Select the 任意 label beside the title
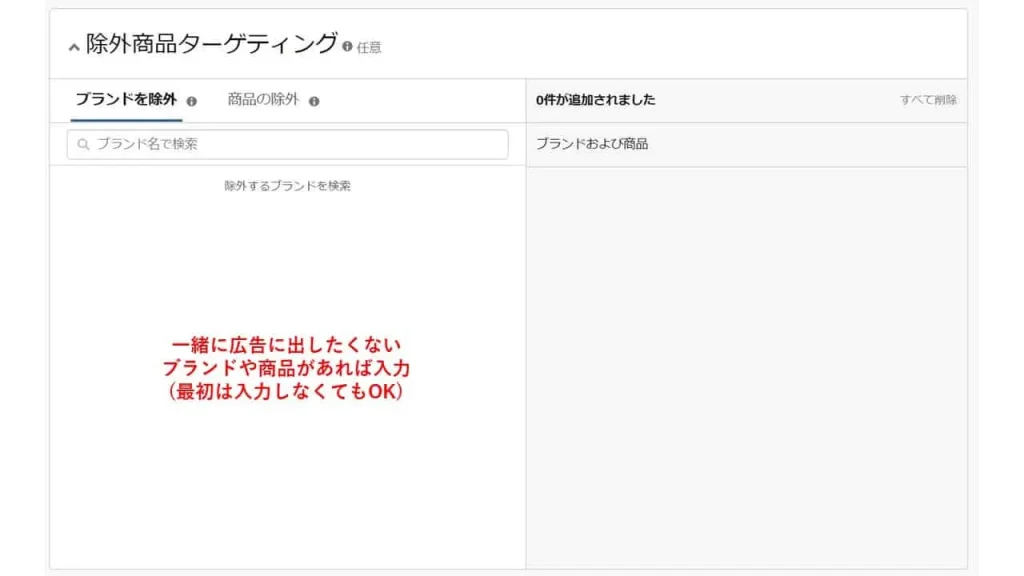 pyautogui.click(x=369, y=48)
